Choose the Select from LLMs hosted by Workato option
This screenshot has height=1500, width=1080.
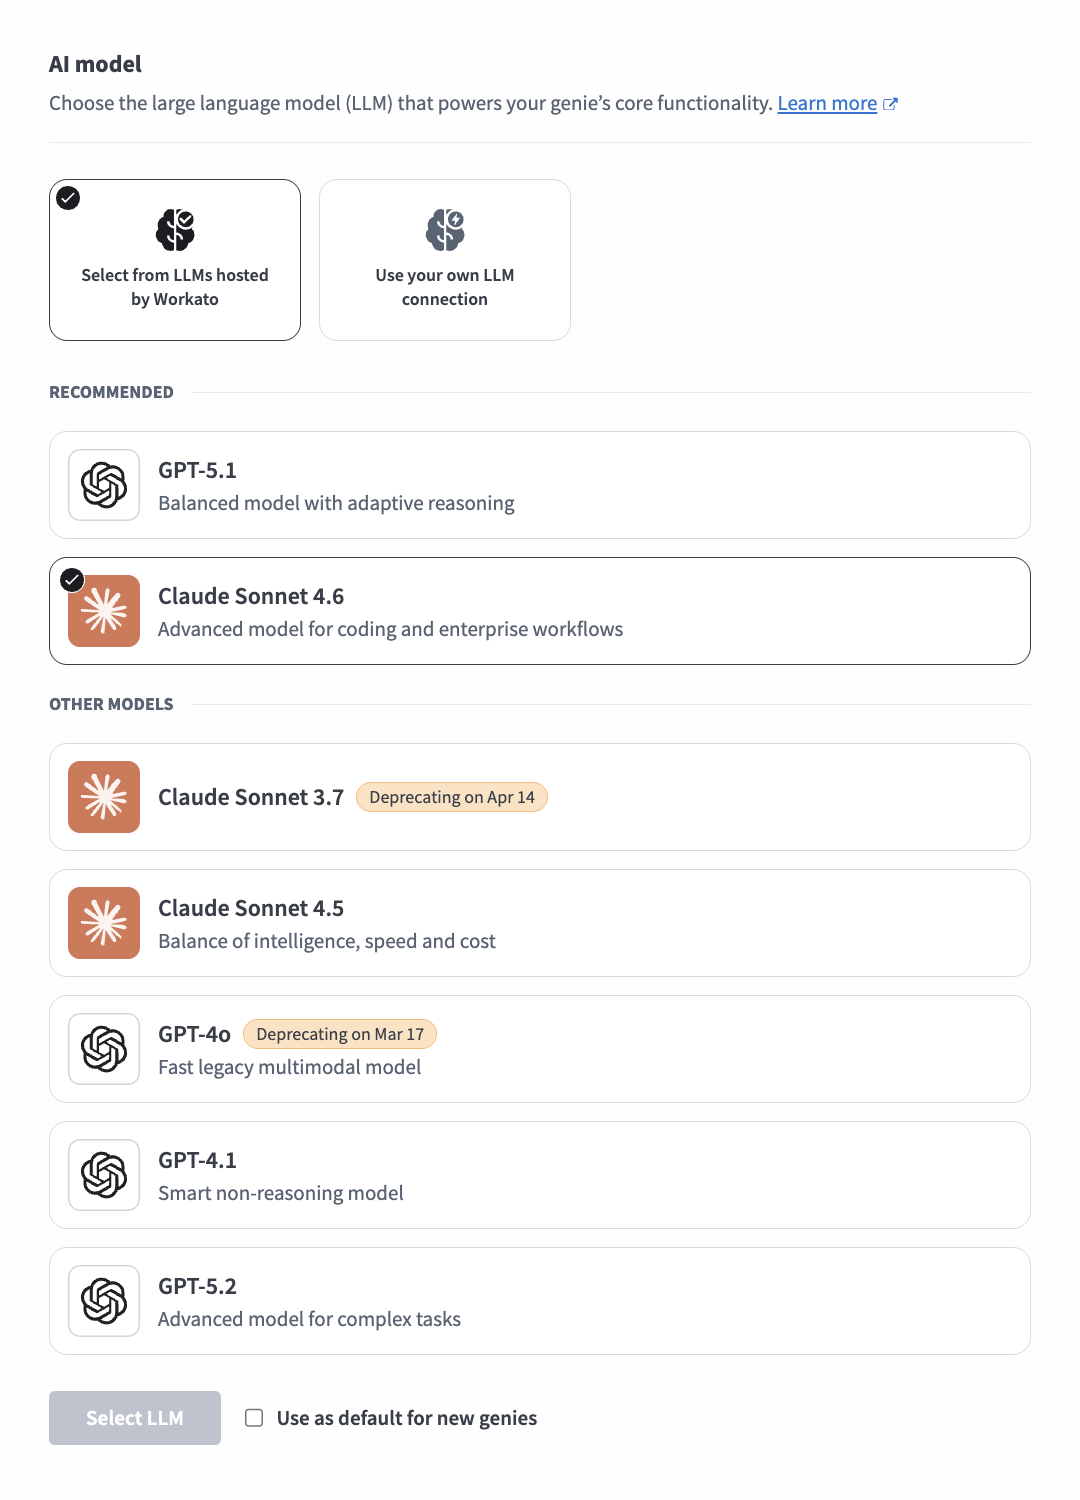tap(175, 286)
